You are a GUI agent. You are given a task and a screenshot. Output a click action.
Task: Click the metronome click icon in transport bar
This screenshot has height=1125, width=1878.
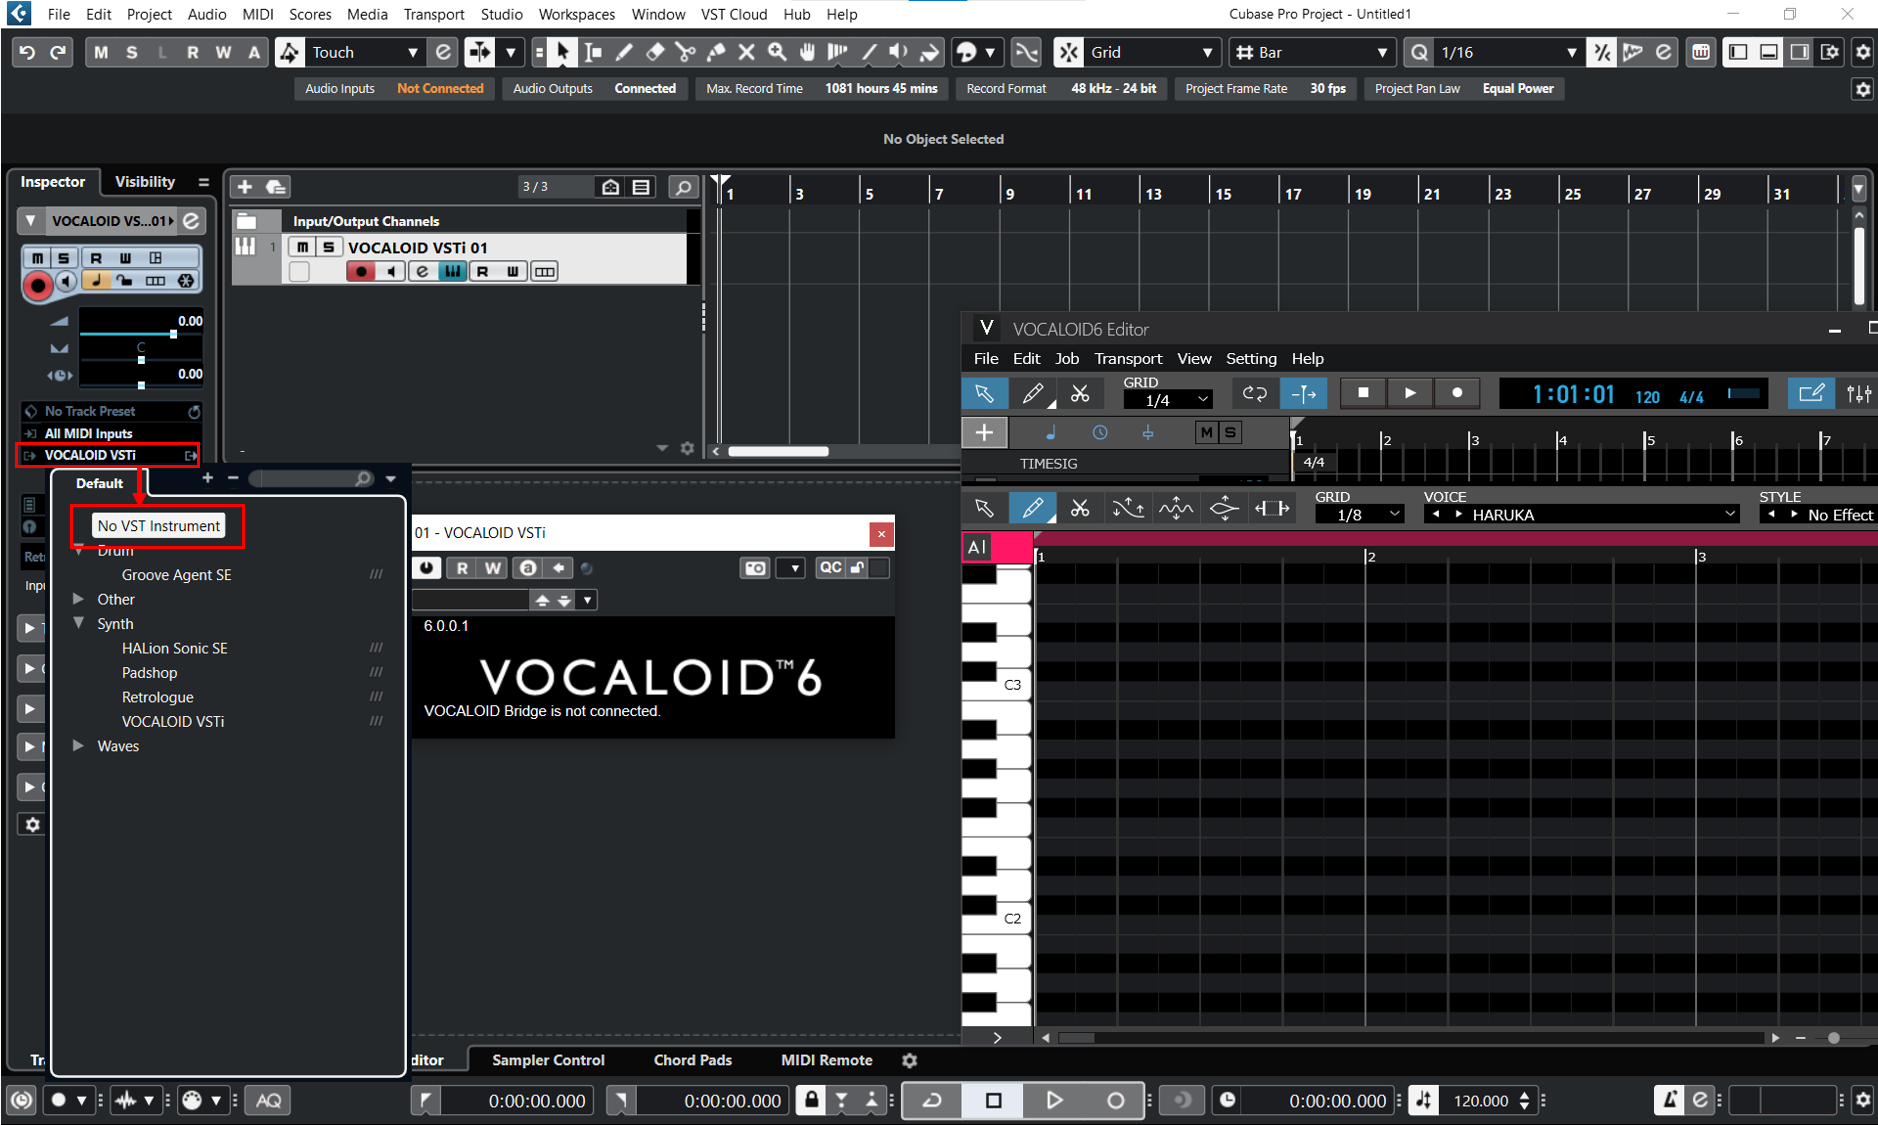point(1669,1101)
